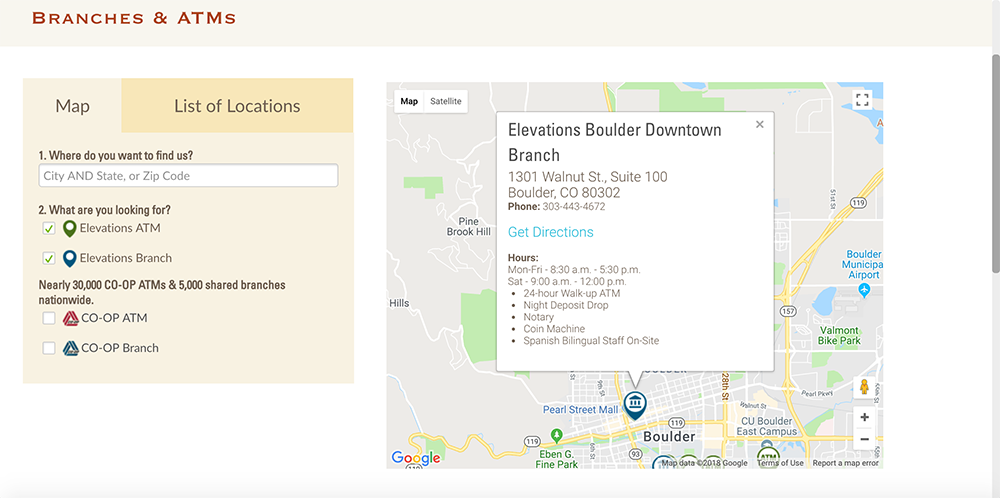Viewport: 1000px width, 498px height.
Task: Switch to the List of Locations tab
Action: [x=237, y=105]
